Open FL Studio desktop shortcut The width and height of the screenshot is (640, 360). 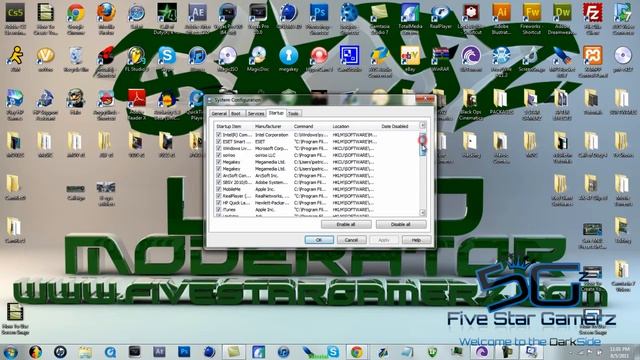136,59
